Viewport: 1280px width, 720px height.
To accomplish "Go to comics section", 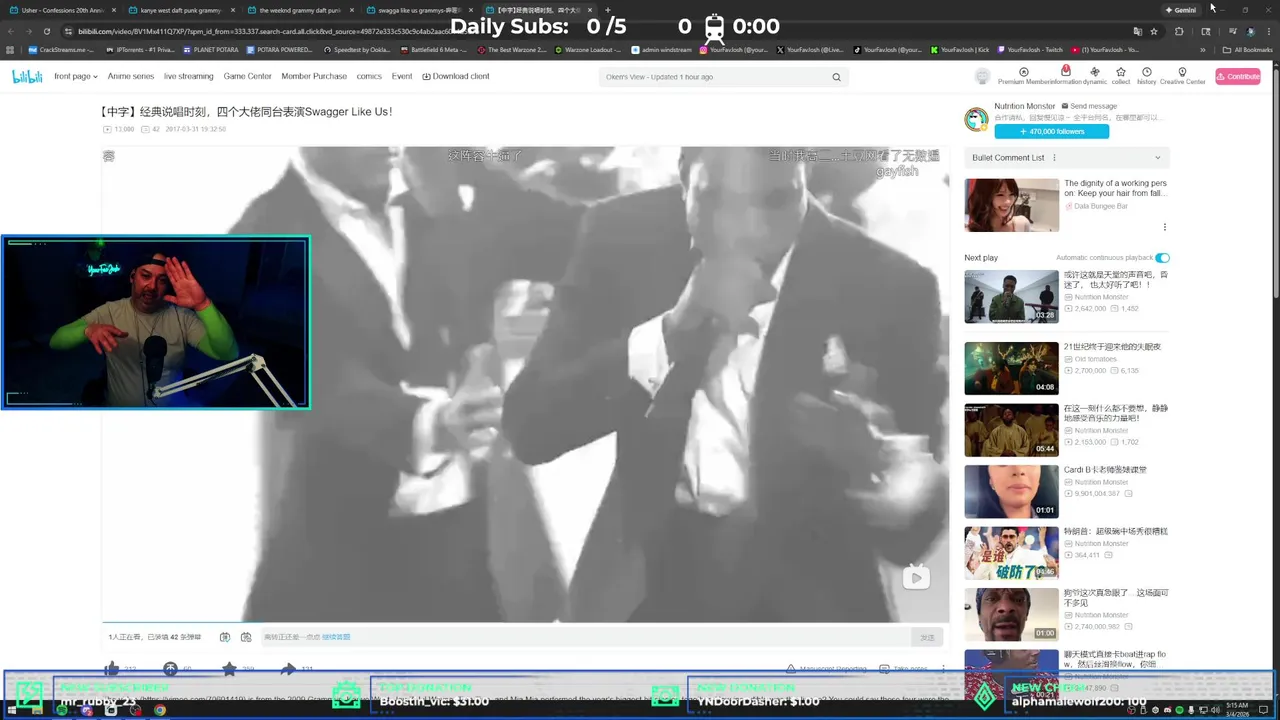I will point(369,76).
